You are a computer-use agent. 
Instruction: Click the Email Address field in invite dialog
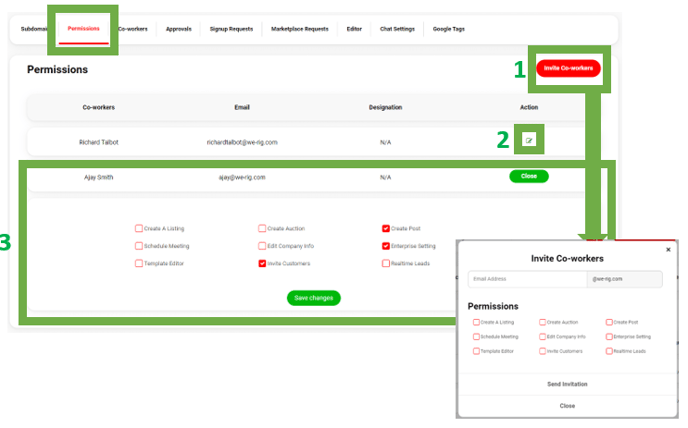(x=522, y=280)
